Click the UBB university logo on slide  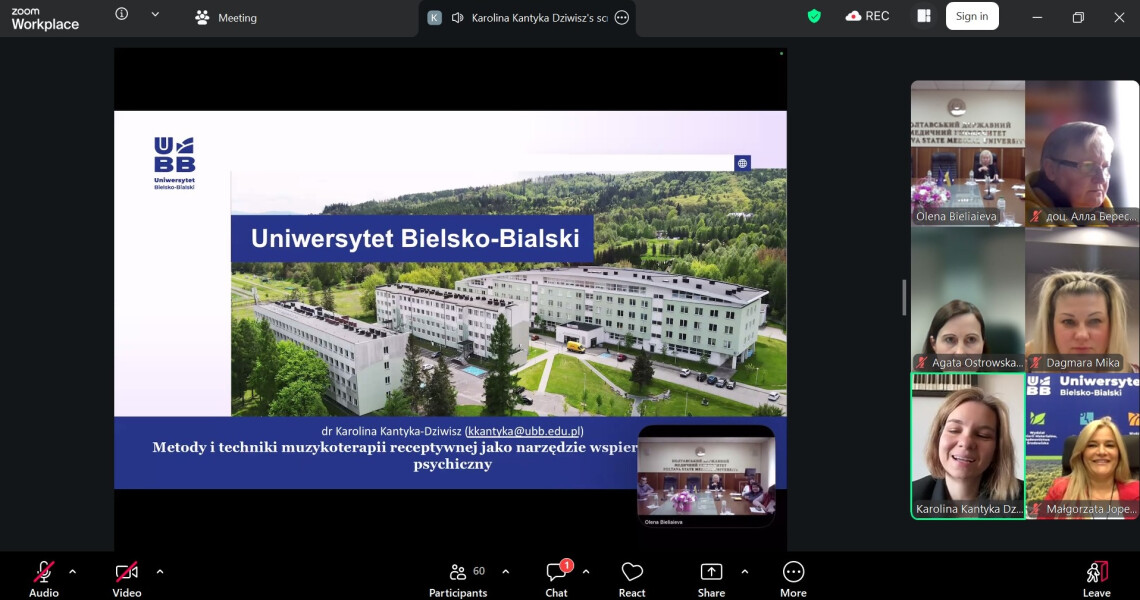coord(174,163)
